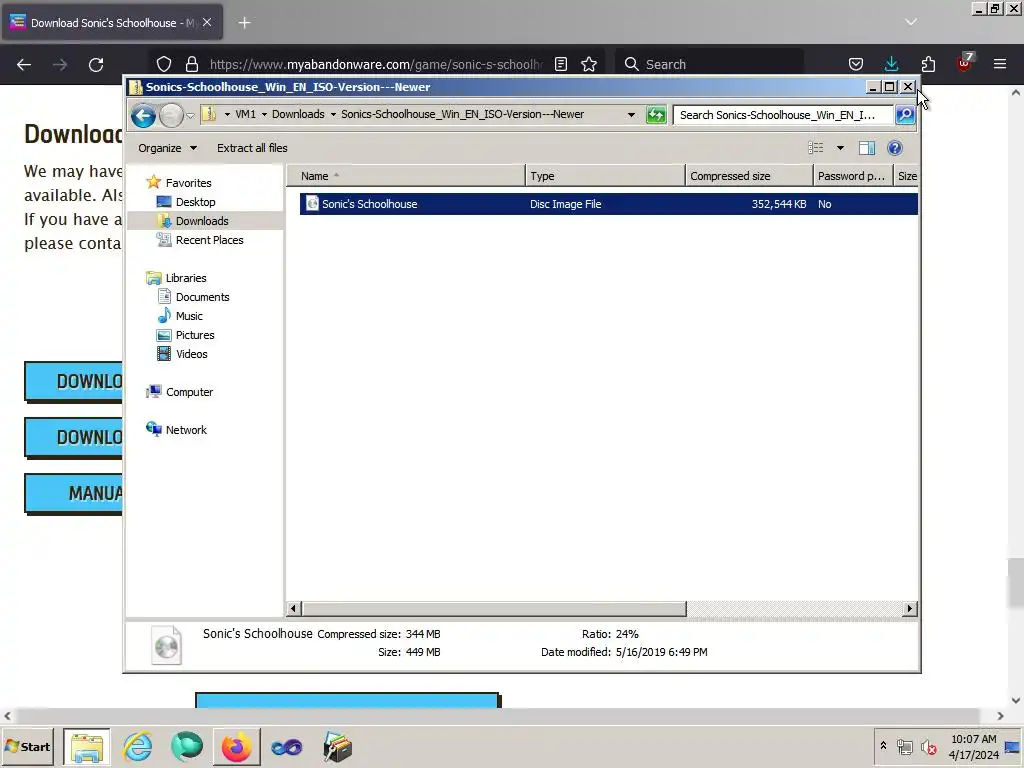
Task: Click the 352,544 KB size cell
Action: coord(778,204)
